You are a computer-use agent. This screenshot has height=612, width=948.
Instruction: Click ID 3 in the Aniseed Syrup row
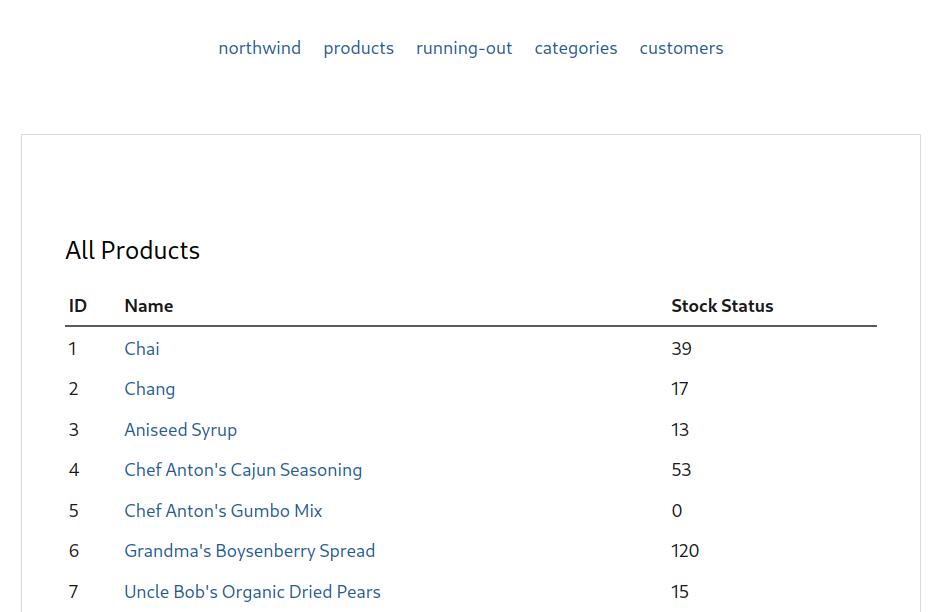pyautogui.click(x=73, y=430)
